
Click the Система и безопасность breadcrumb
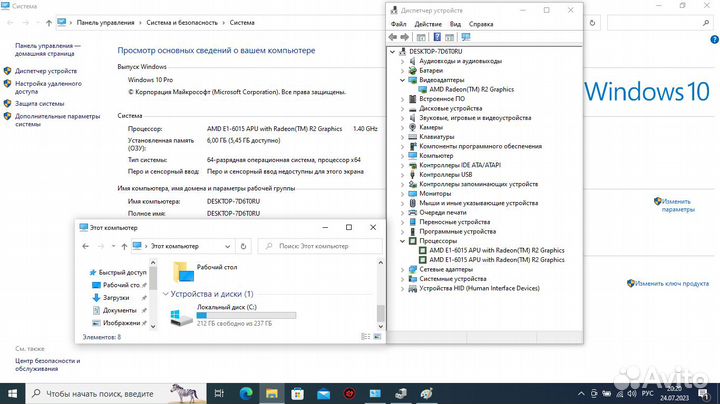(182, 22)
